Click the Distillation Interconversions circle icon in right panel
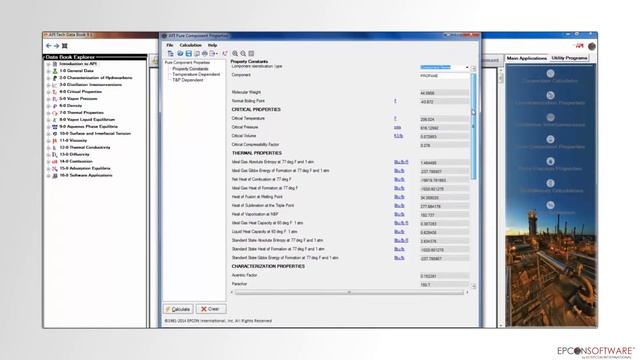 (x=550, y=118)
